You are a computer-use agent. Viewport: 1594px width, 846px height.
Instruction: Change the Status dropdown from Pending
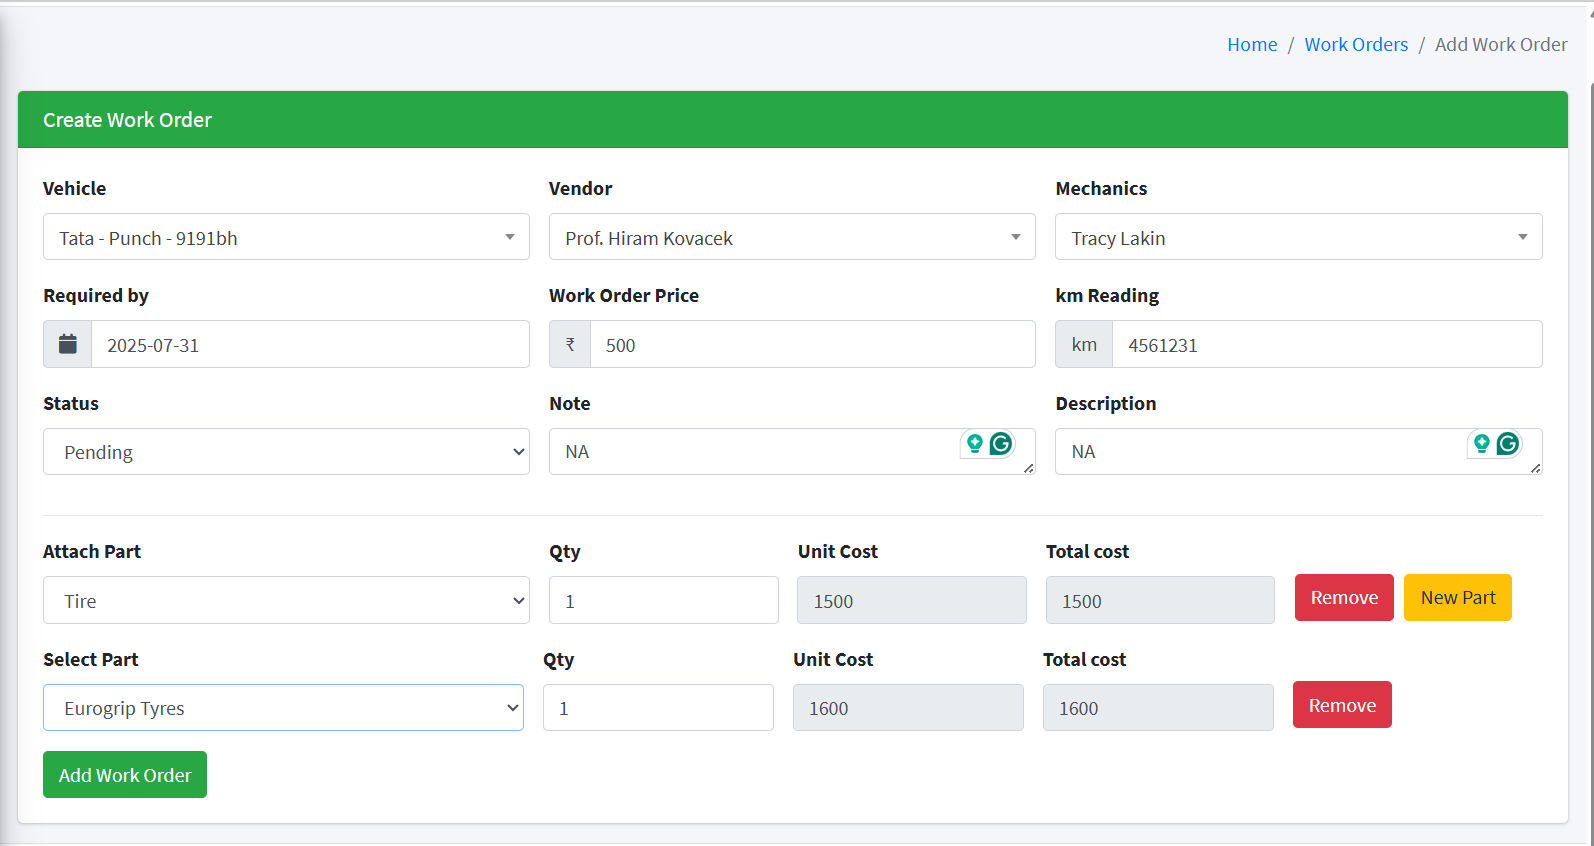tap(286, 452)
